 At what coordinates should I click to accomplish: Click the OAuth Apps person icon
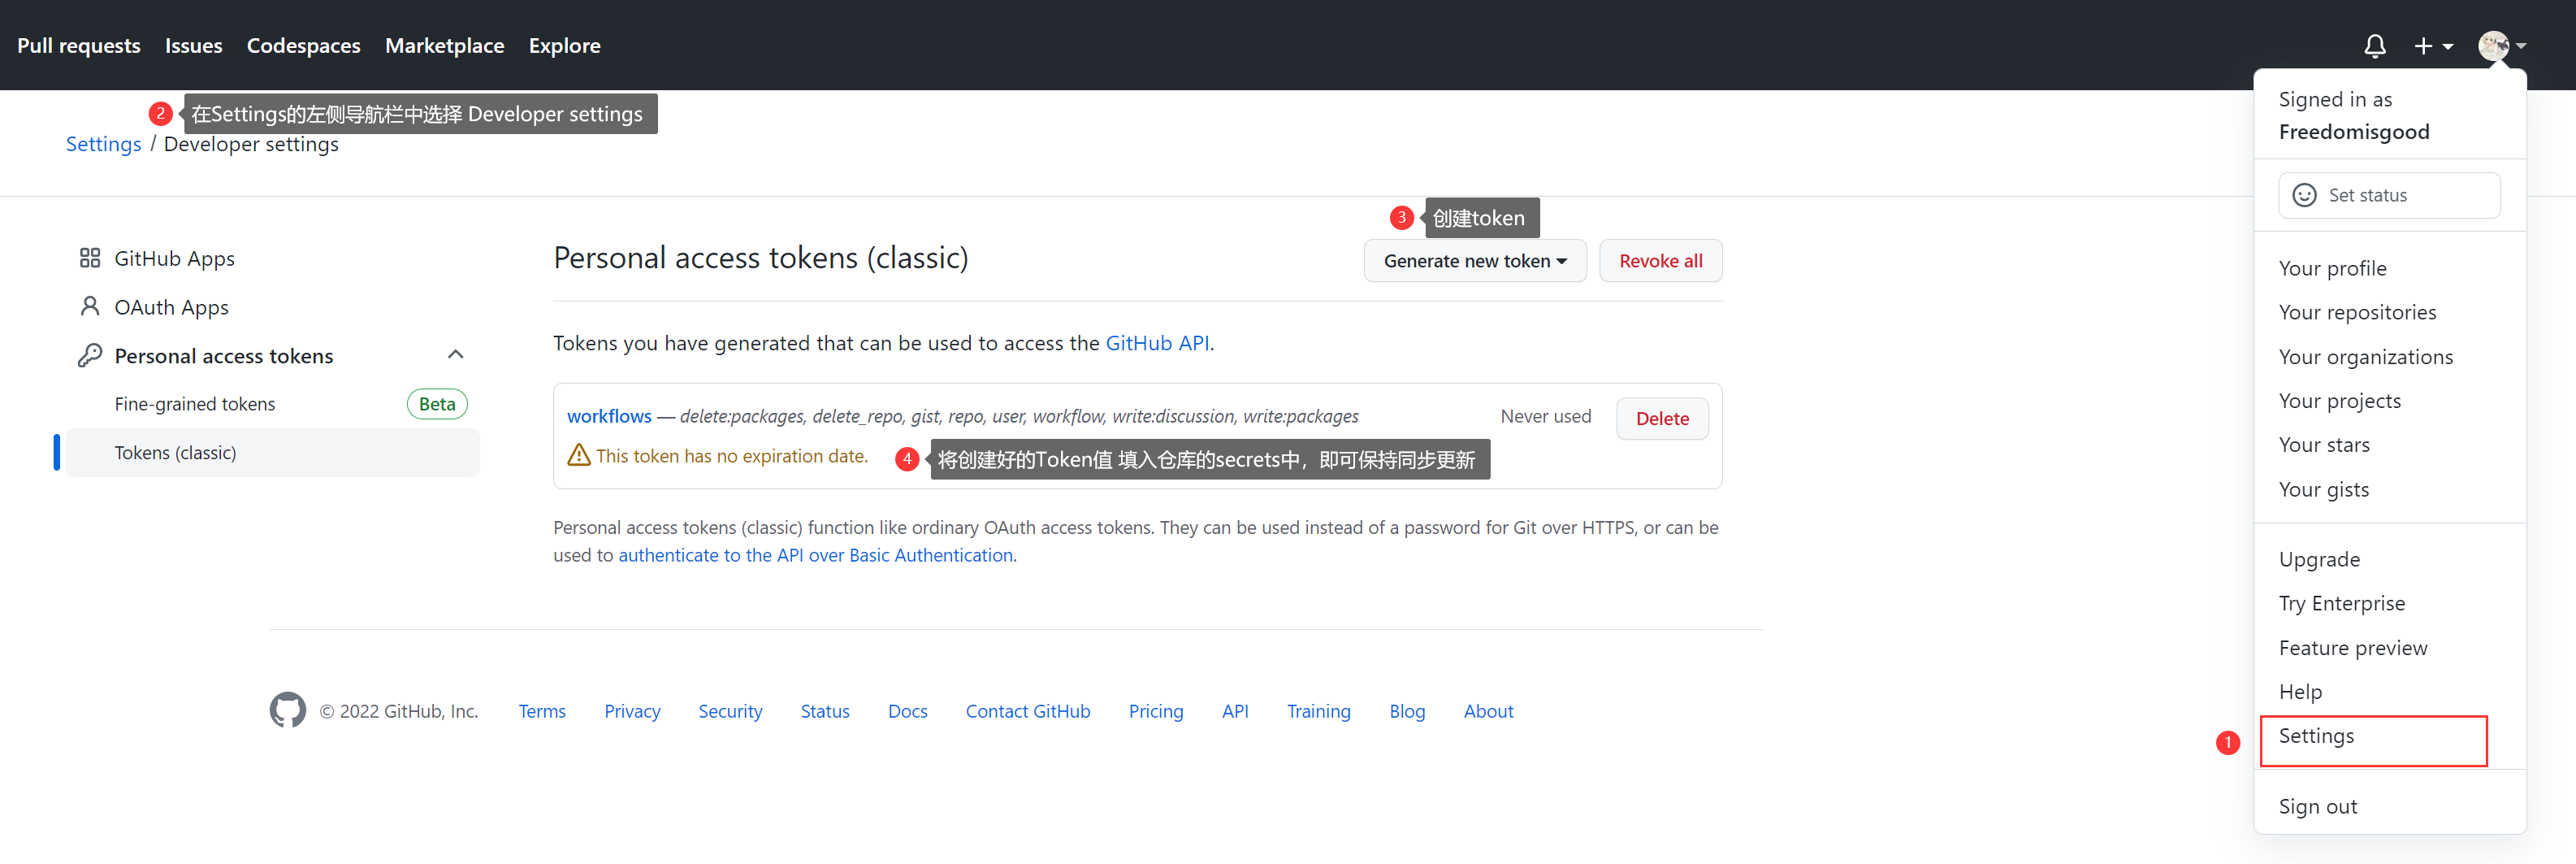pyautogui.click(x=90, y=306)
